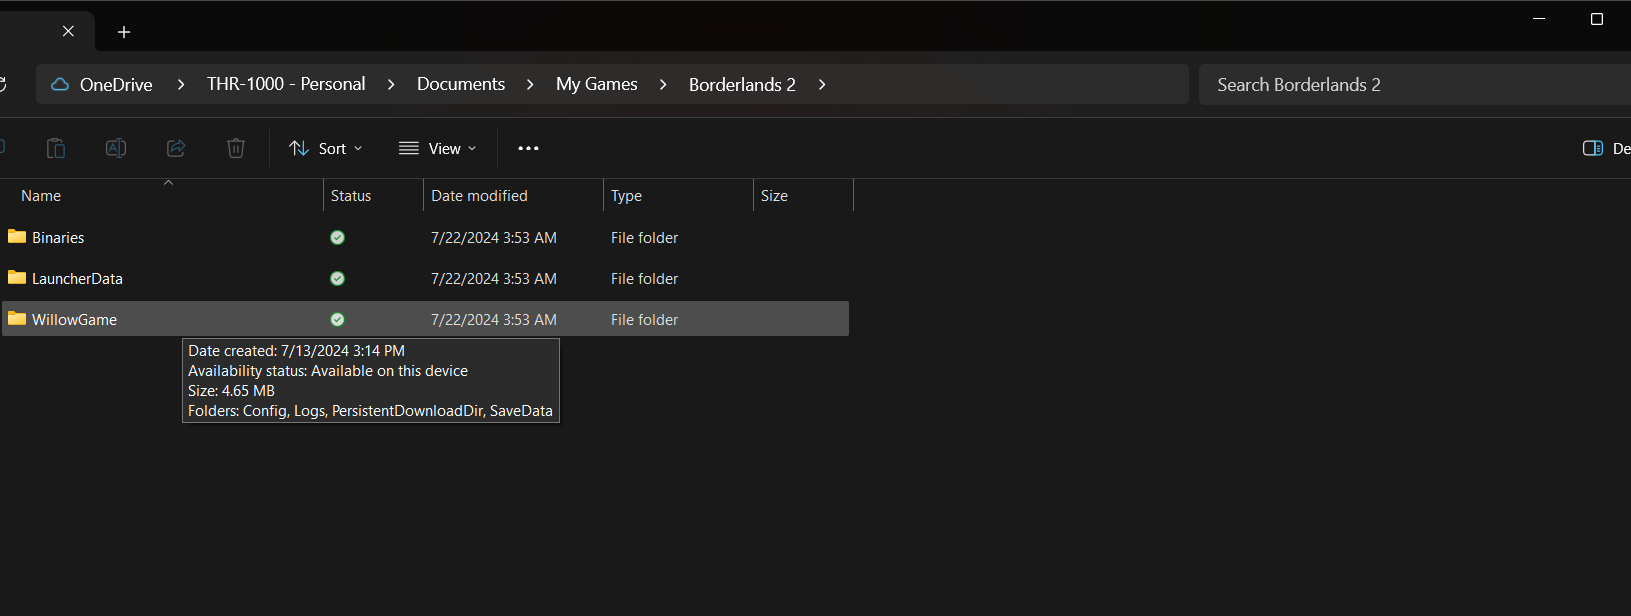Open the See more ellipsis menu
This screenshot has height=616, width=1631.
528,148
